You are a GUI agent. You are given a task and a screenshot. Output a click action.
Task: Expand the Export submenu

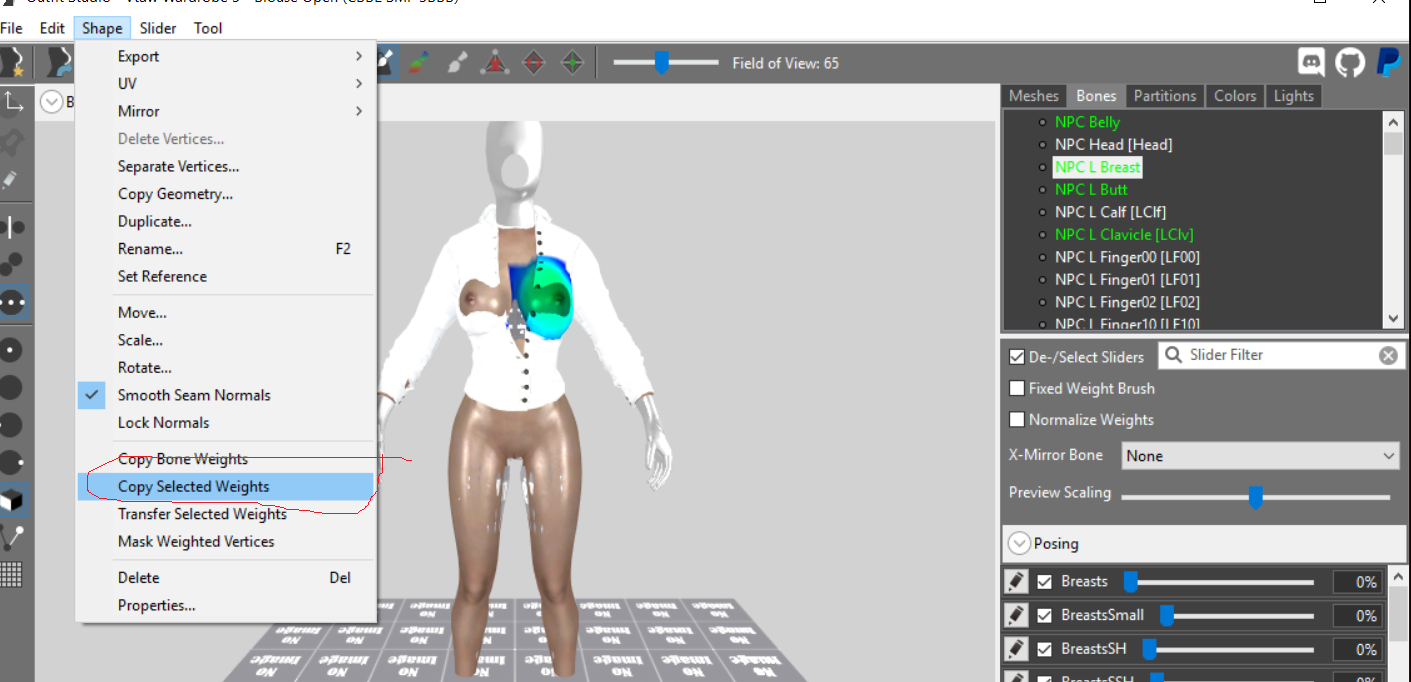click(x=226, y=57)
